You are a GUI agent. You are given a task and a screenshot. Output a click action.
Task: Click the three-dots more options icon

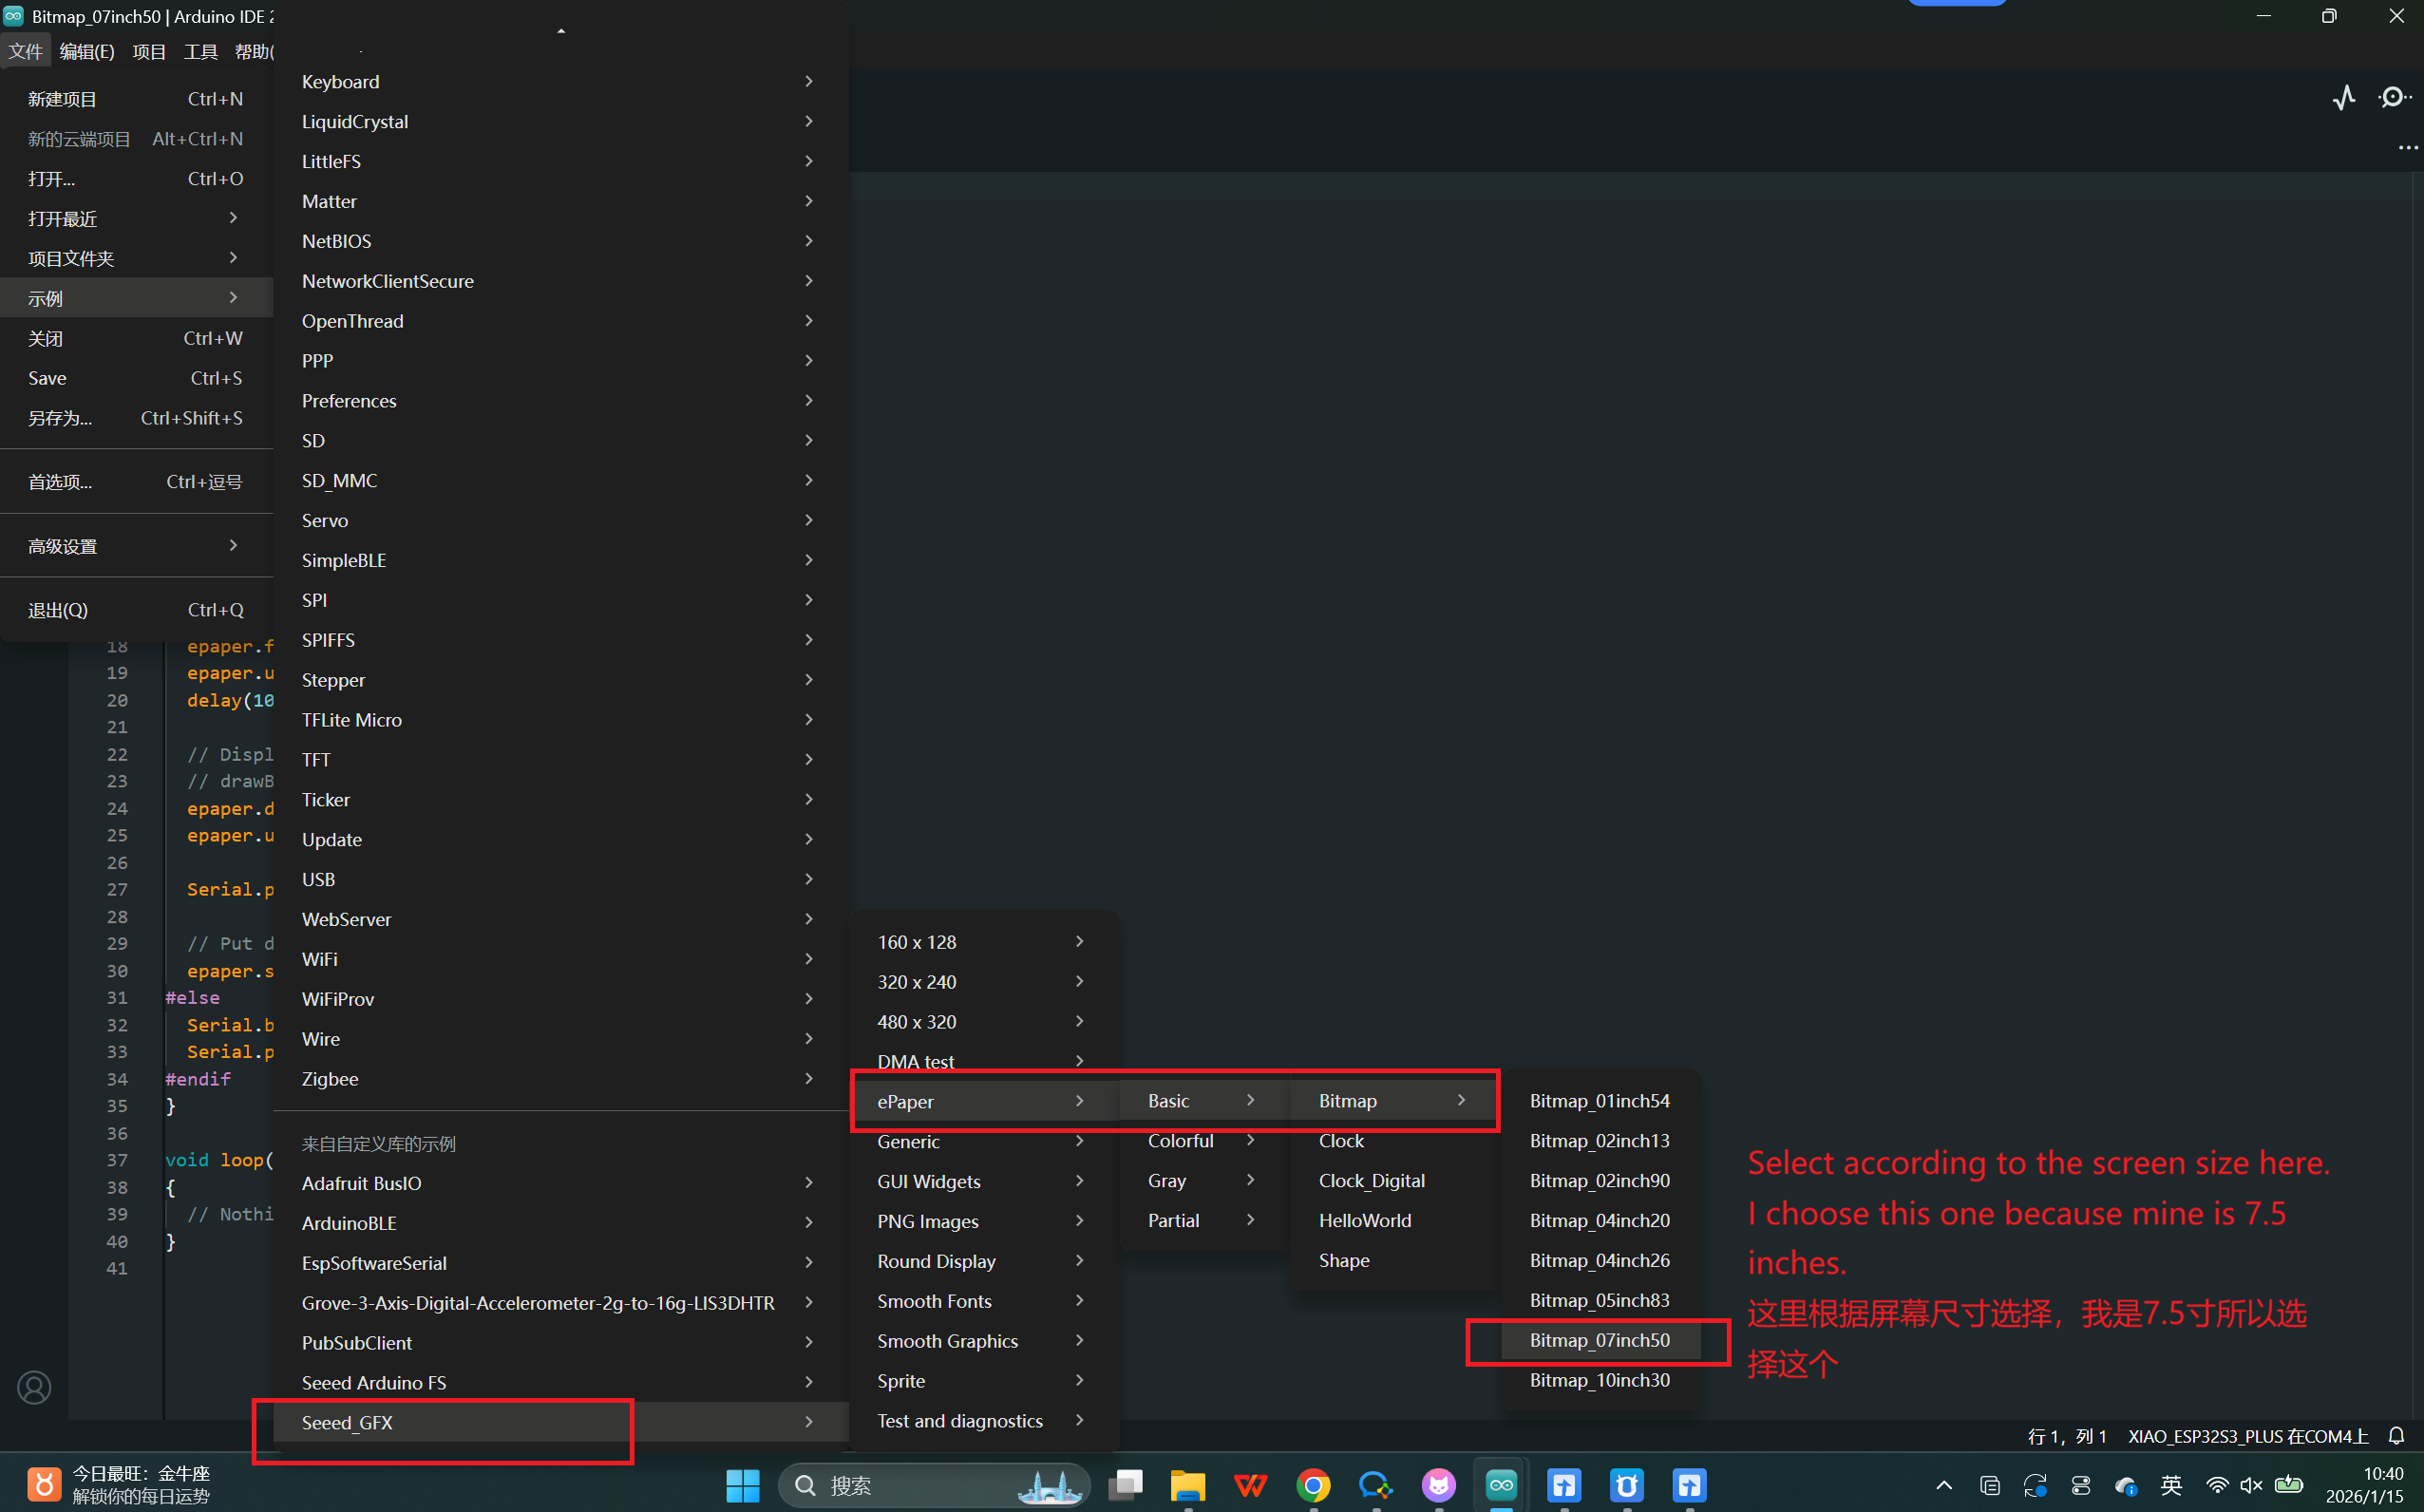click(2407, 148)
